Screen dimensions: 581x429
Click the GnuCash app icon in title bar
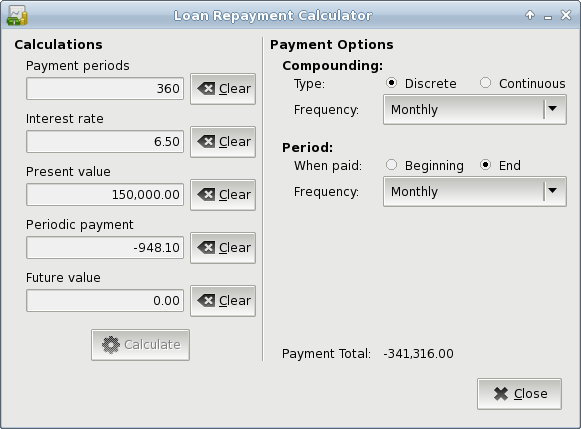tap(17, 16)
